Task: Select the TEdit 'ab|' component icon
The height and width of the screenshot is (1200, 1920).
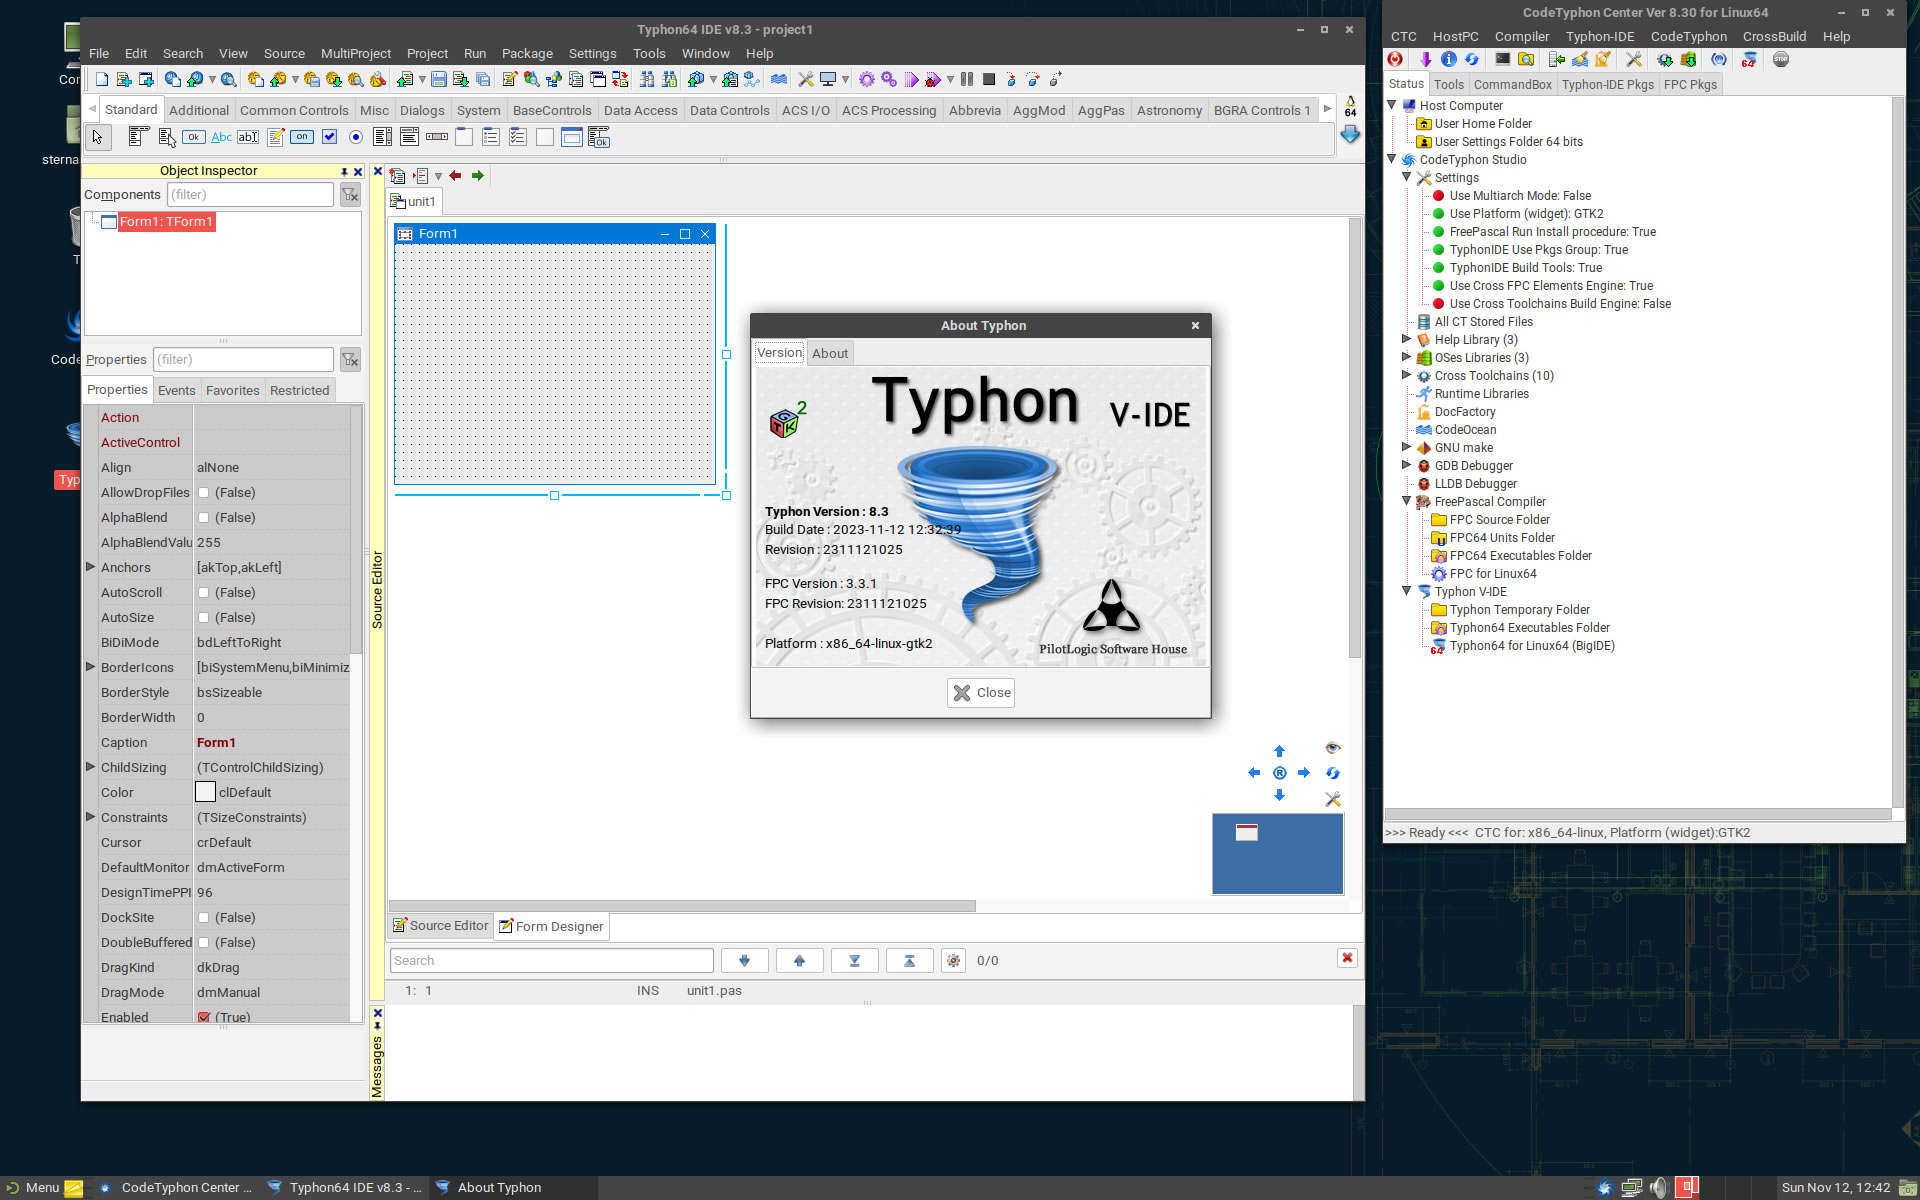Action: pyautogui.click(x=248, y=137)
